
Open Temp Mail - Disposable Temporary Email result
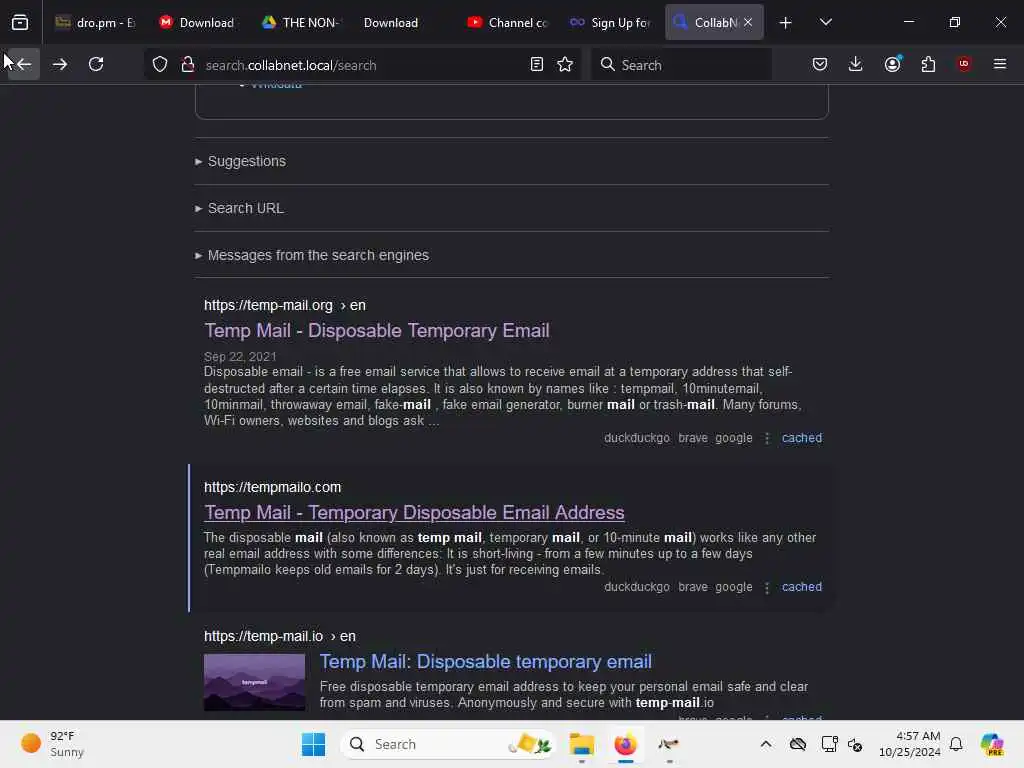(377, 330)
